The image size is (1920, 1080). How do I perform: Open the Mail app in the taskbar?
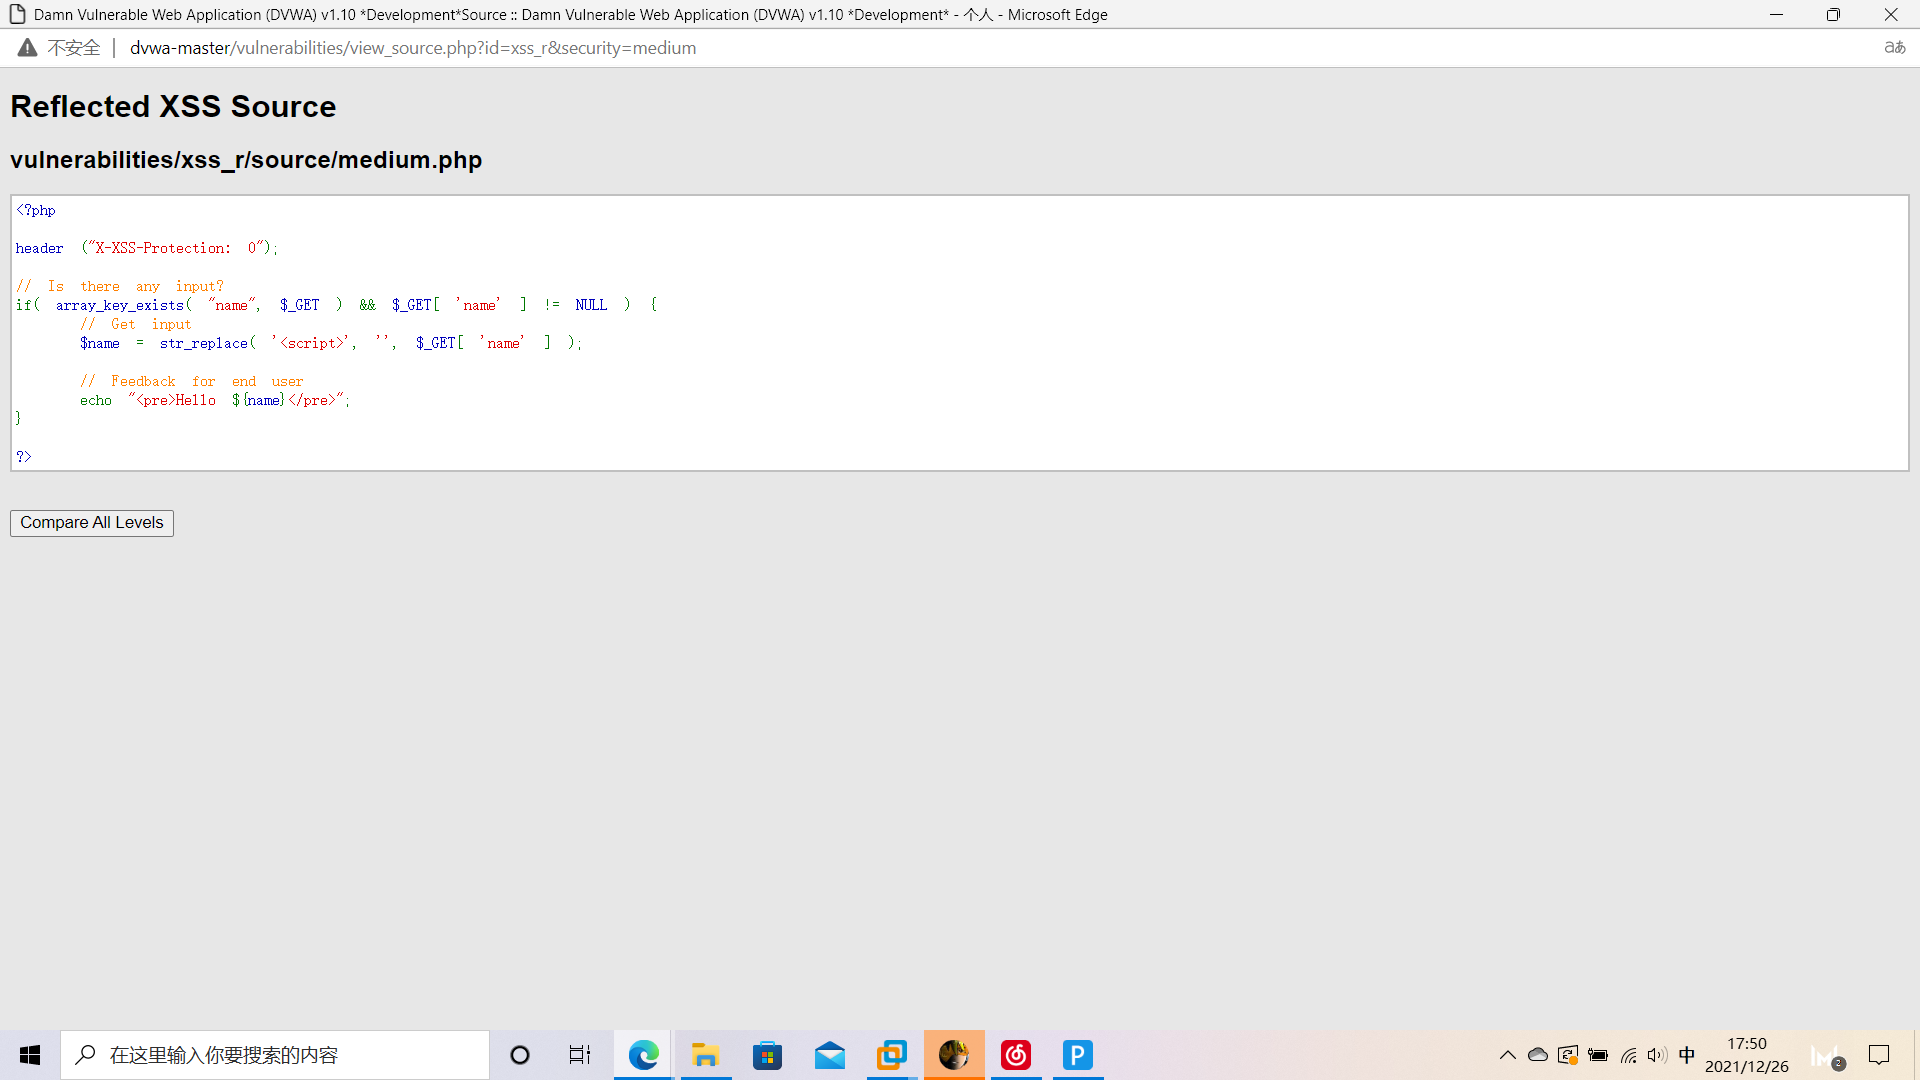tap(830, 1055)
